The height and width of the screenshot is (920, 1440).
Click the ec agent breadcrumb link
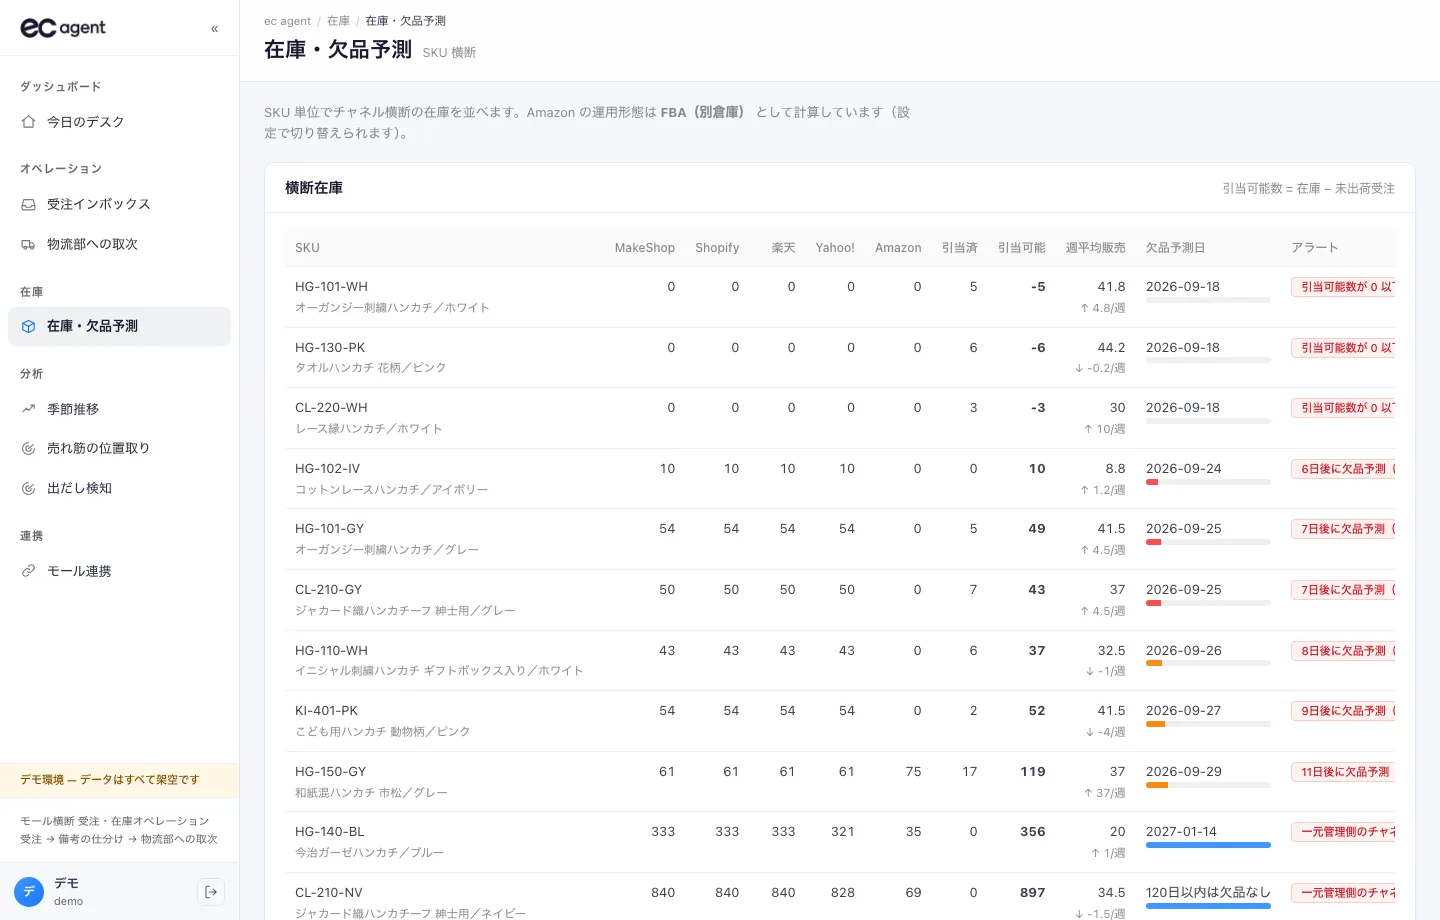287,21
